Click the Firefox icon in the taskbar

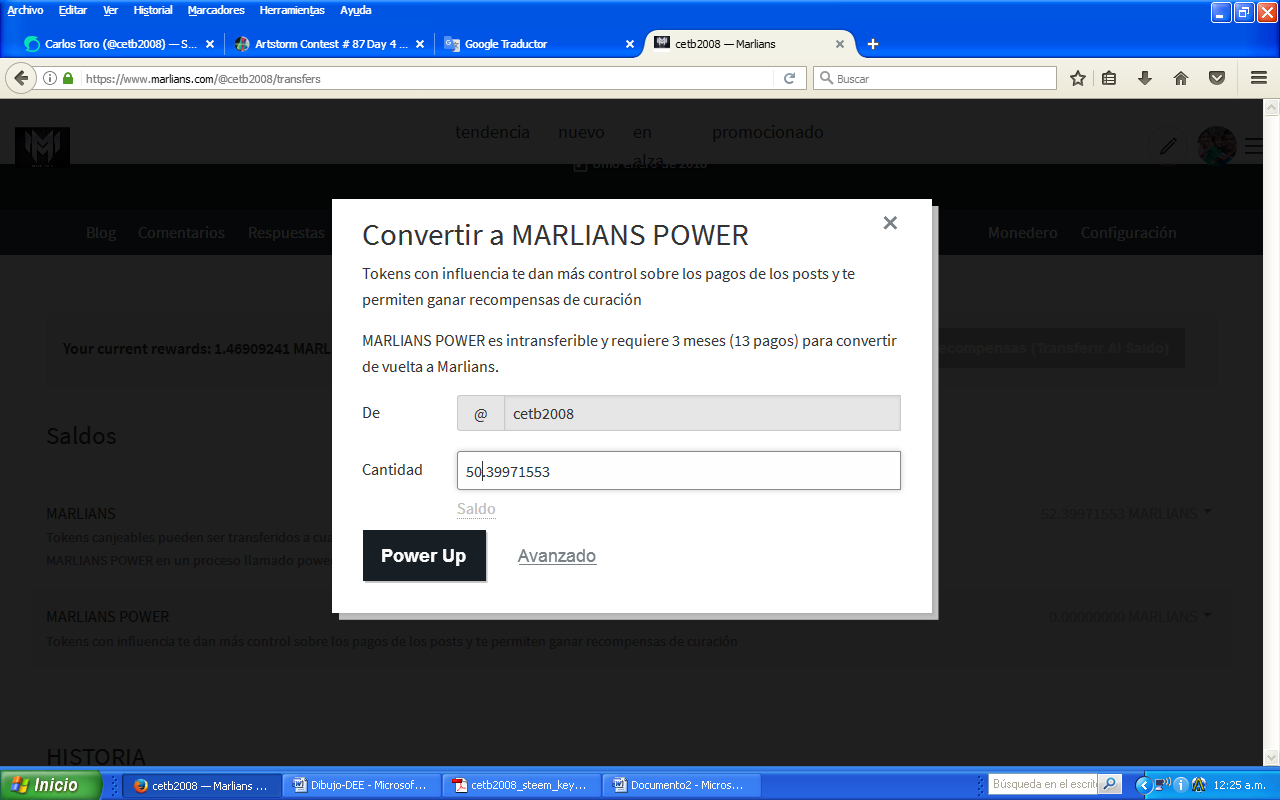tap(140, 786)
